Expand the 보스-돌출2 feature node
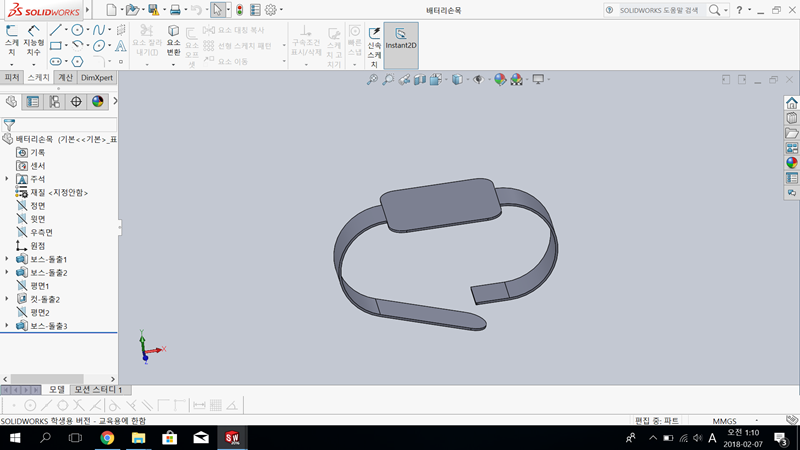Image resolution: width=800 pixels, height=450 pixels. pyautogui.click(x=7, y=272)
